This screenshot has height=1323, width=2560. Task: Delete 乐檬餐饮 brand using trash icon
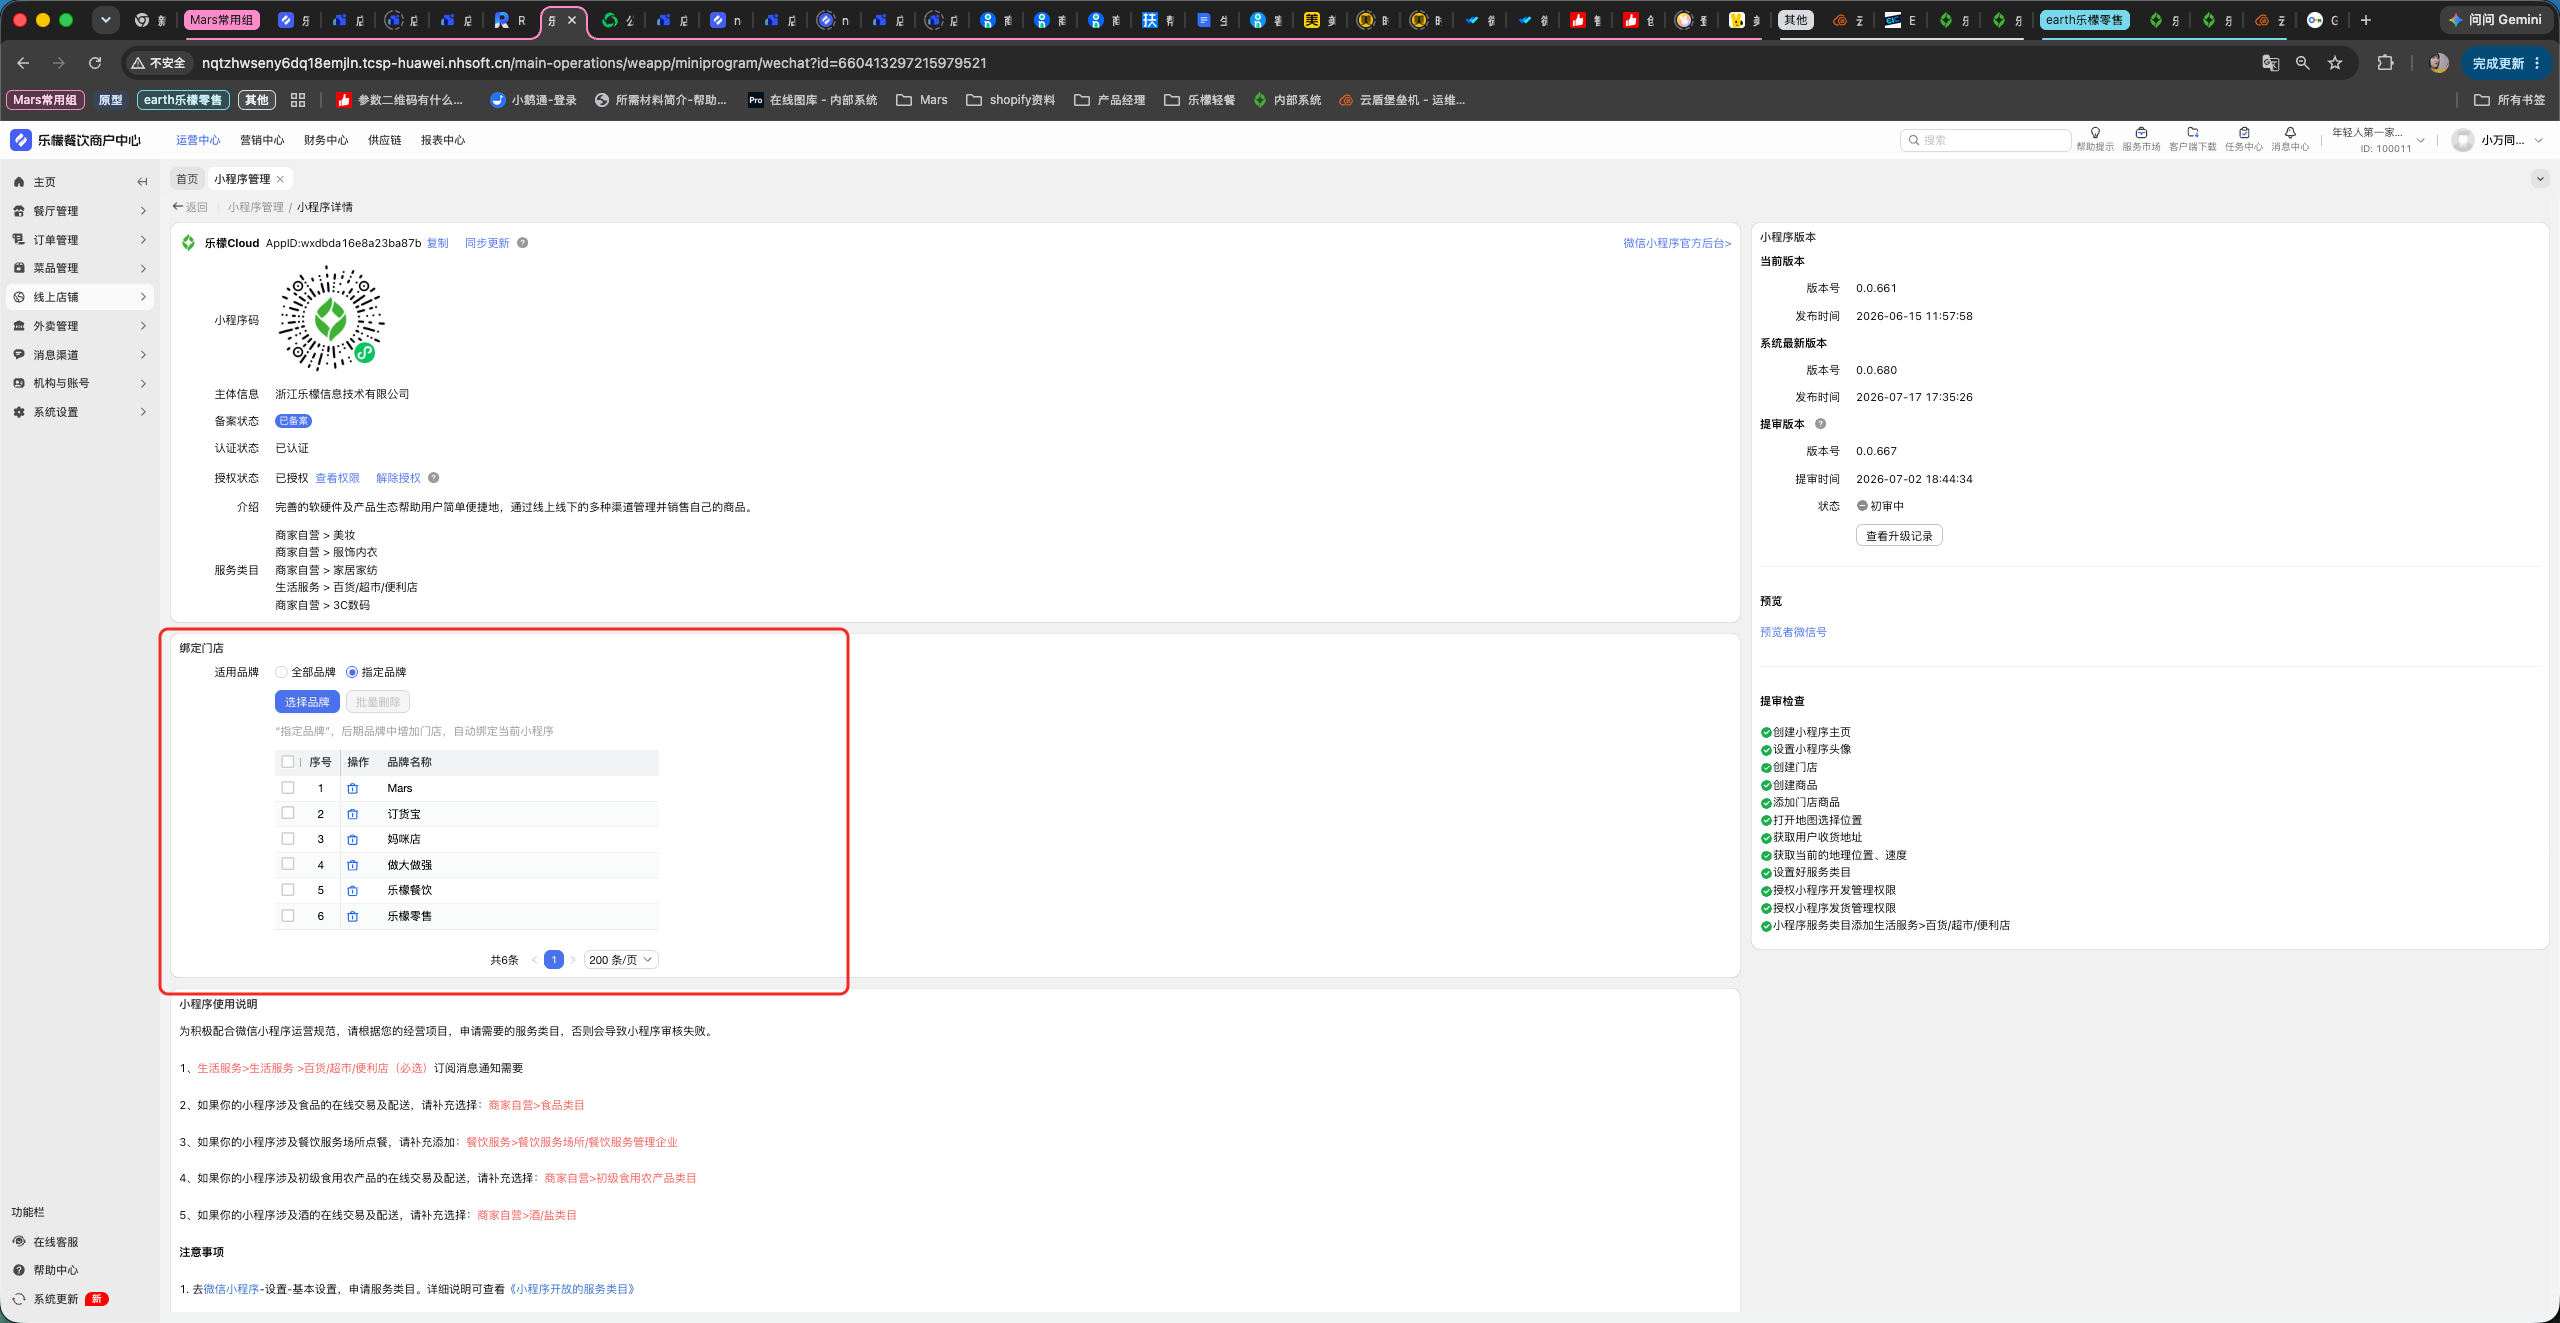(352, 891)
